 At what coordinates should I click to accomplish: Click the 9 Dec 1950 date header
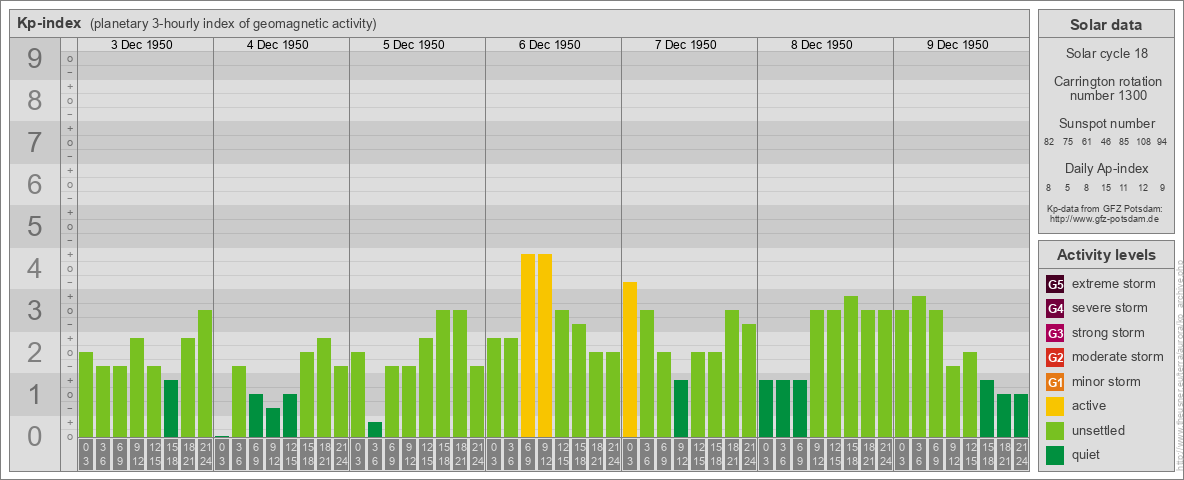tap(957, 45)
